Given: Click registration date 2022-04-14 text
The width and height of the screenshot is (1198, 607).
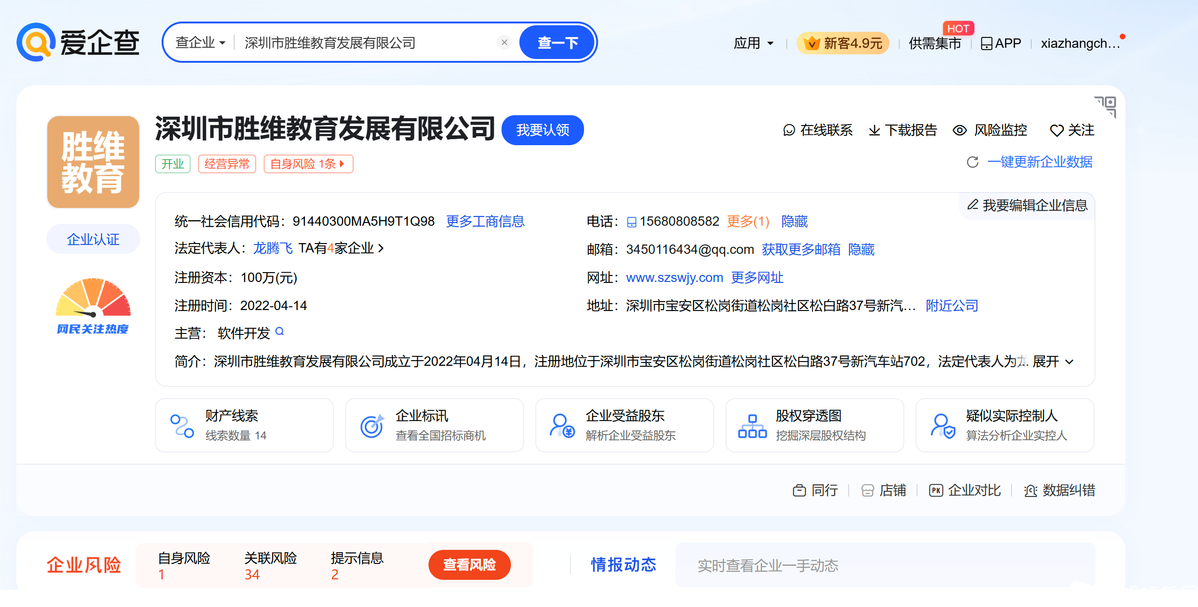Looking at the screenshot, I should [274, 306].
